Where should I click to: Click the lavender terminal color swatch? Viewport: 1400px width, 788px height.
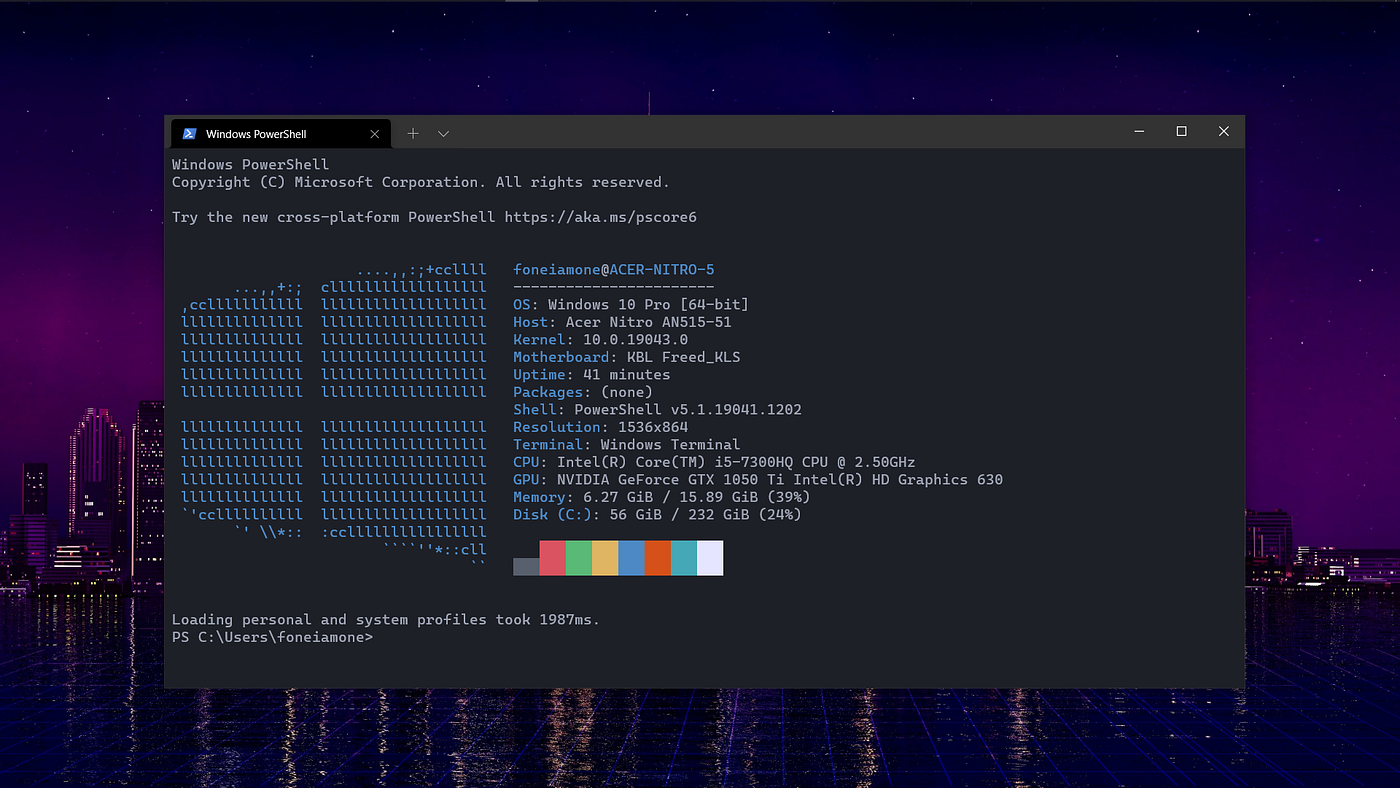(708, 558)
